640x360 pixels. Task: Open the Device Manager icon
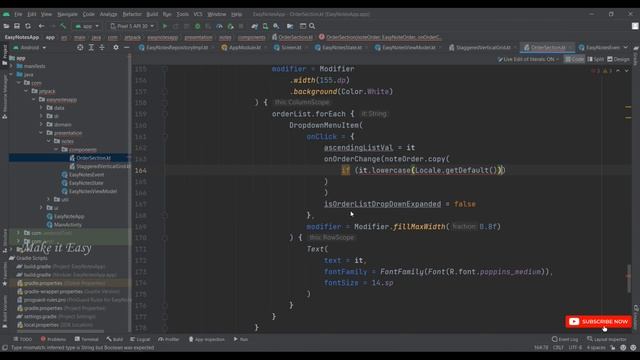point(265,26)
